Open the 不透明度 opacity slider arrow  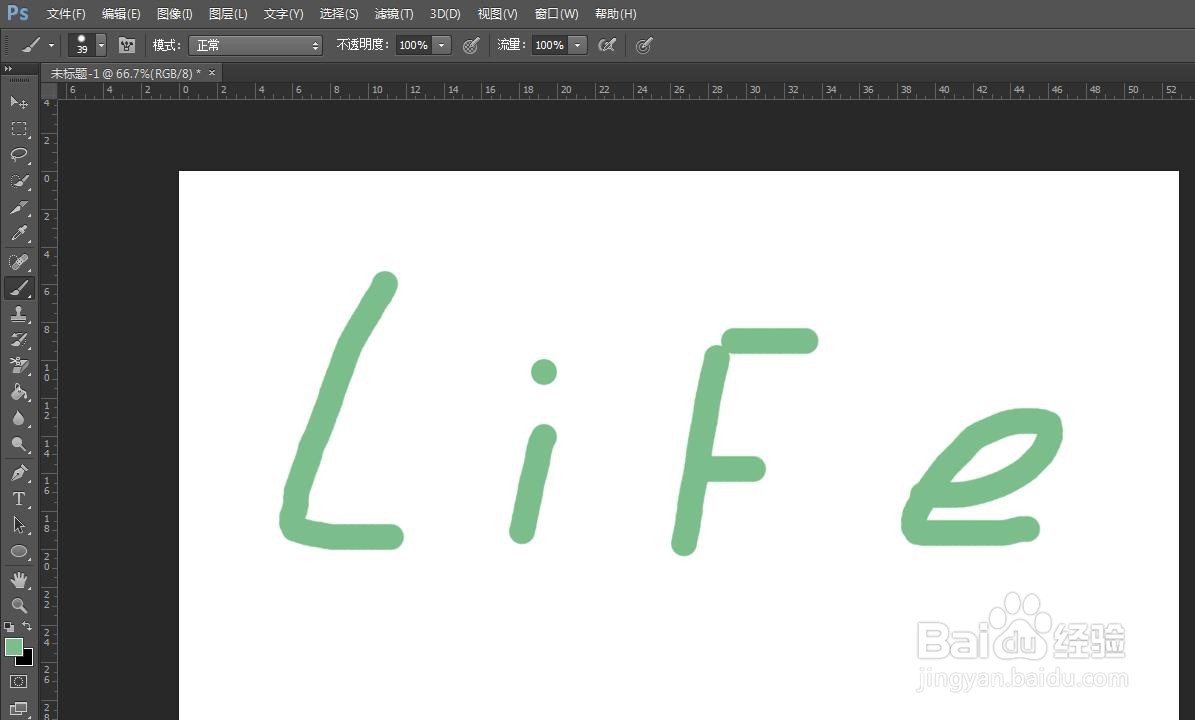[x=441, y=46]
